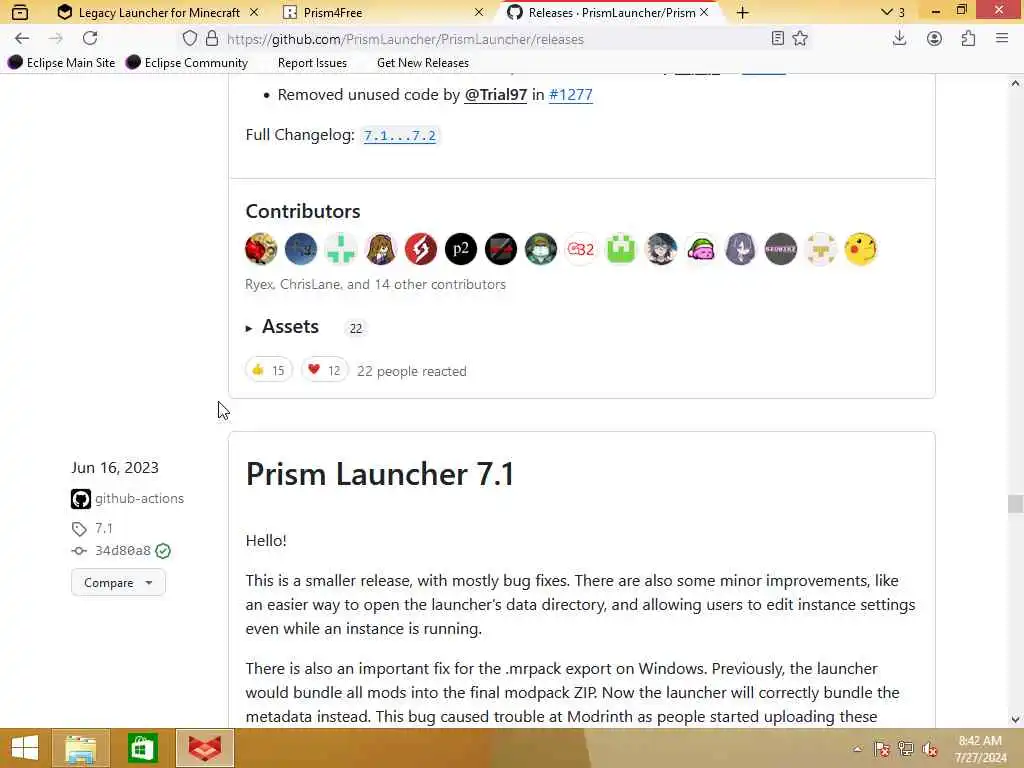Toggle the thumbs up reaction 15

coord(268,370)
